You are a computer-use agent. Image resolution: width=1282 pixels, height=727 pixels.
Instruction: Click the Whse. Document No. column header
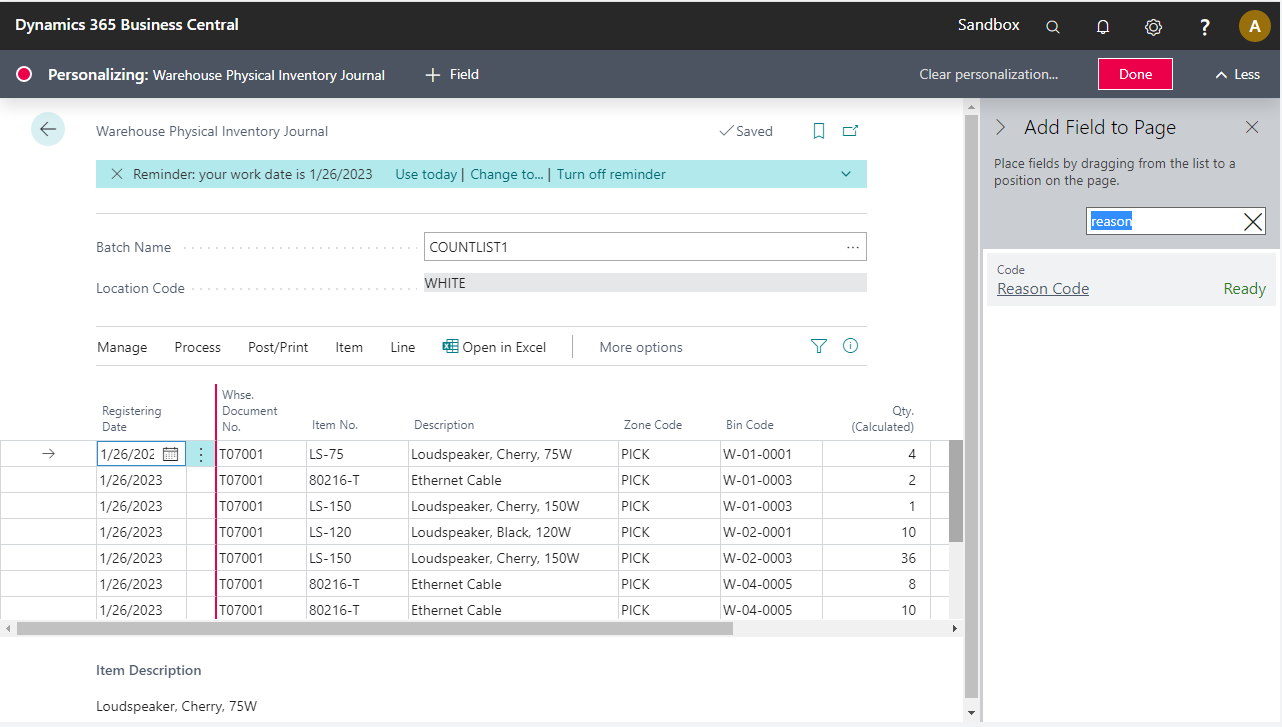pos(250,410)
